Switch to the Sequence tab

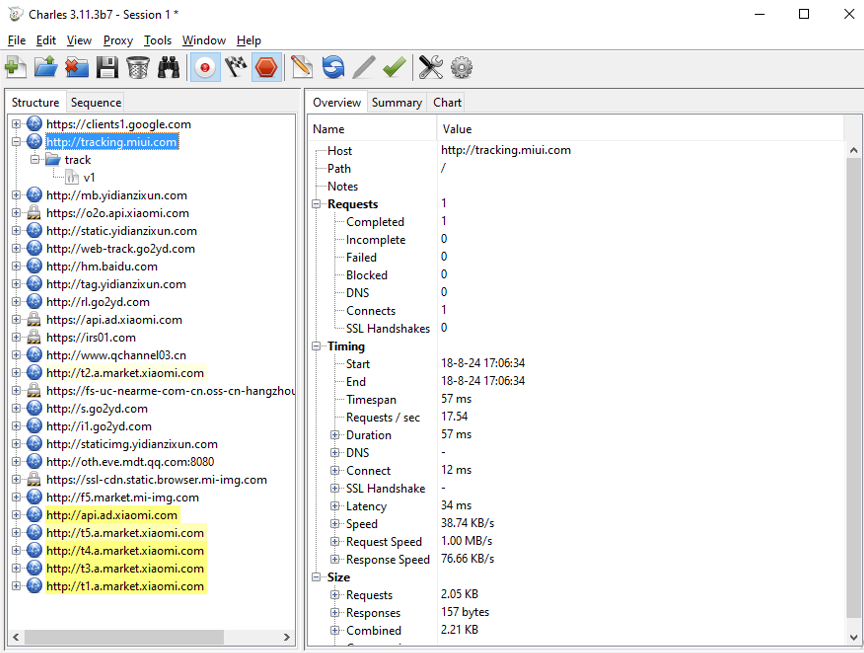[x=96, y=102]
